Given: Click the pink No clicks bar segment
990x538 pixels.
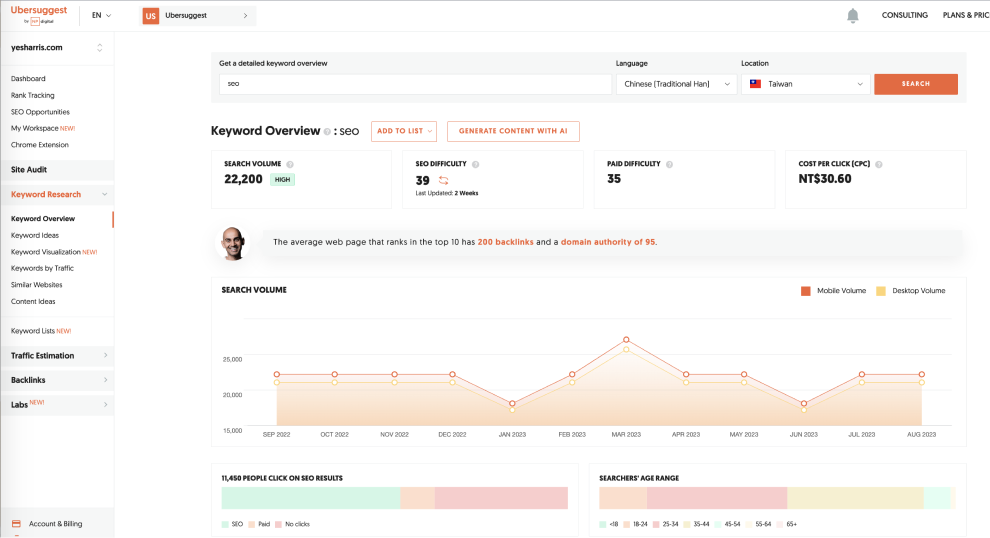Looking at the screenshot, I should pyautogui.click(x=501, y=498).
